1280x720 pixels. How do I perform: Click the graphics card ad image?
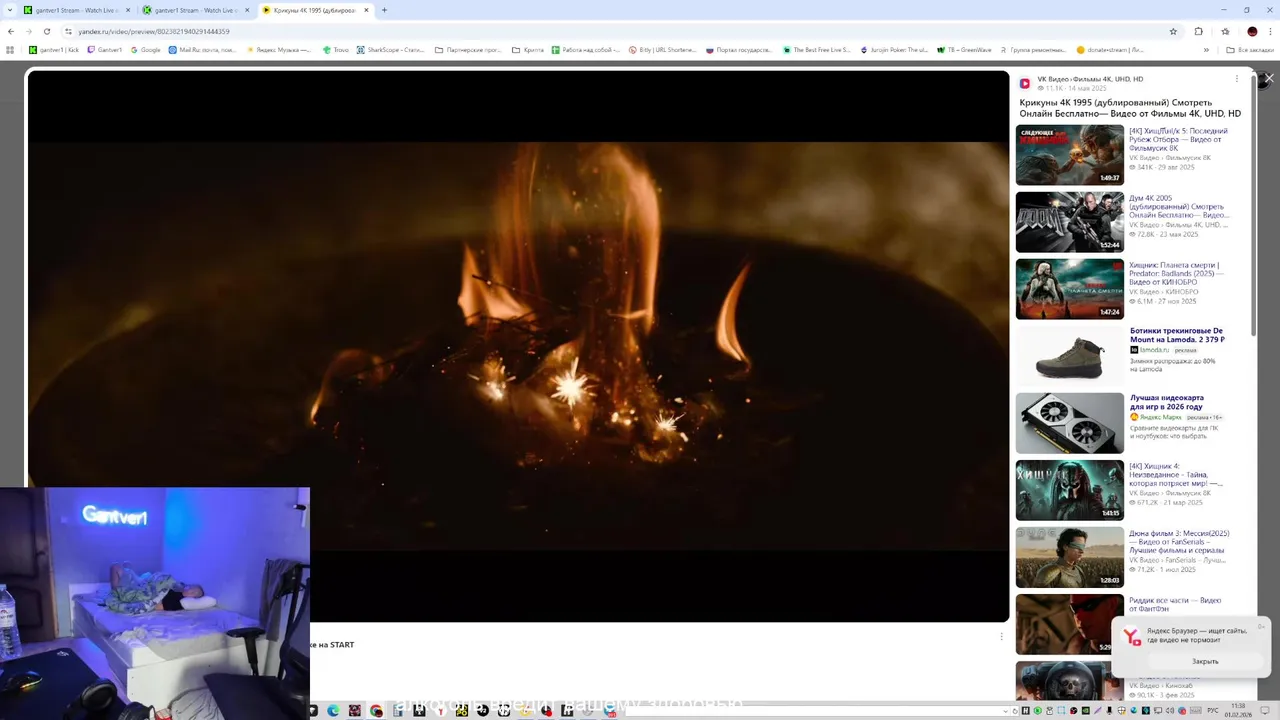[1070, 423]
